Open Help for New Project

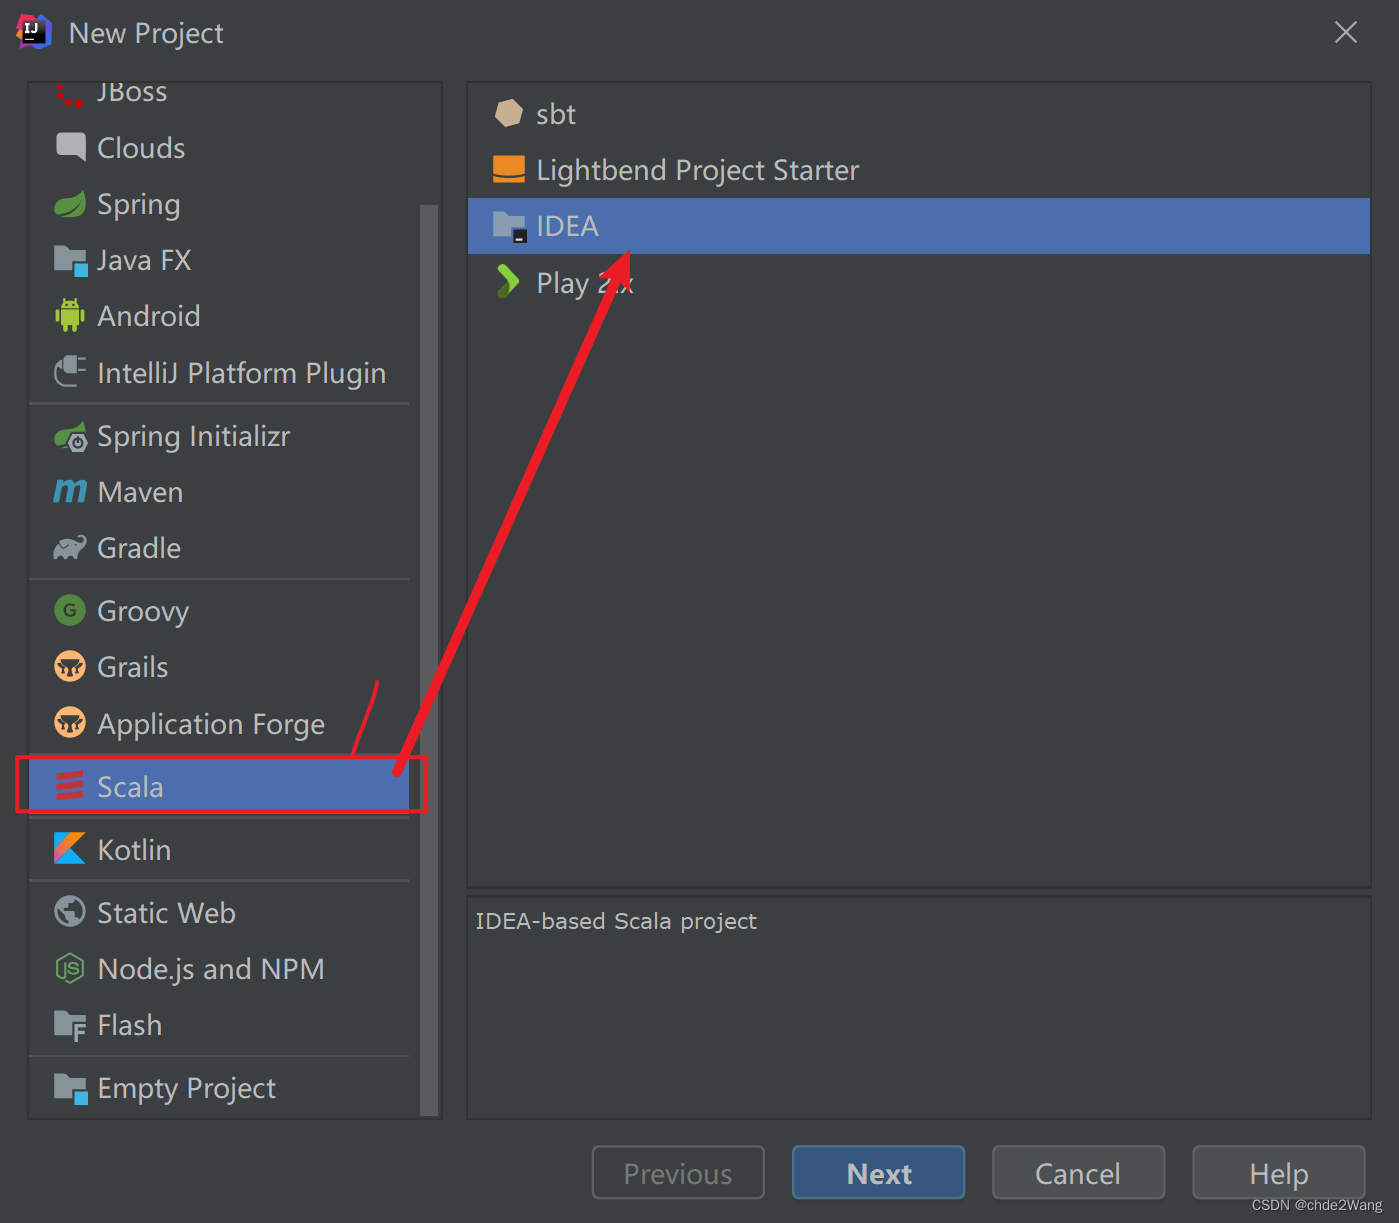[x=1278, y=1172]
